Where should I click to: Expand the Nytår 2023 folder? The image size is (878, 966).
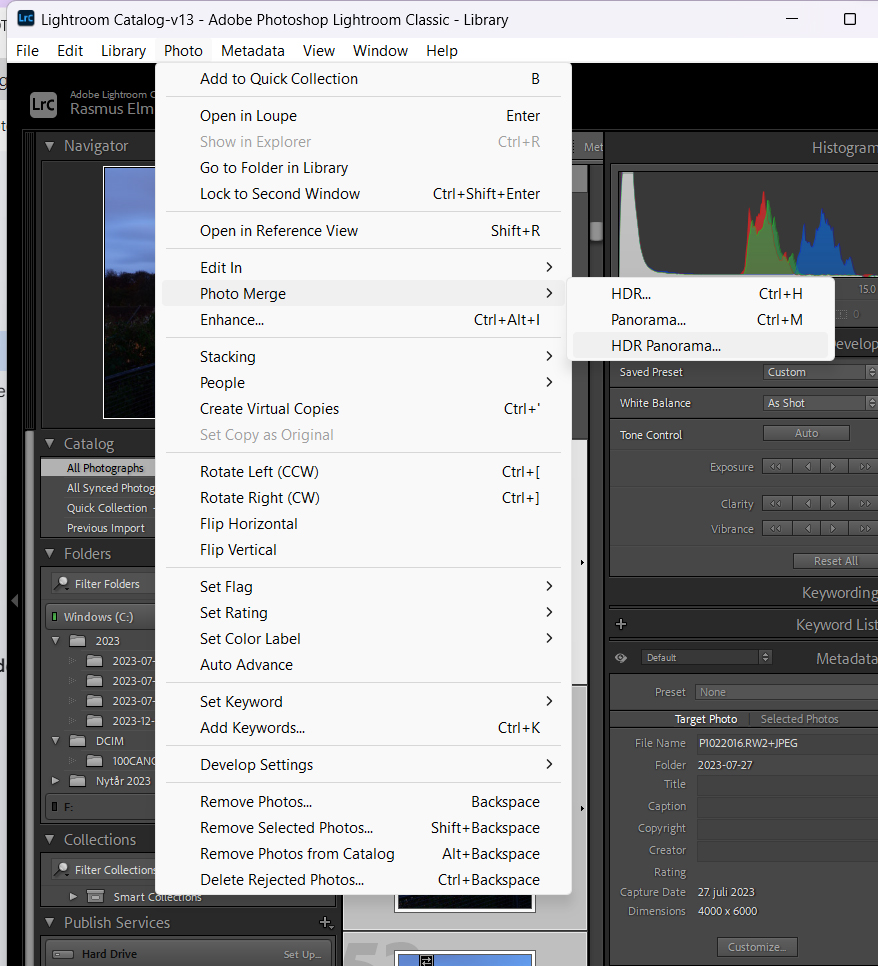coord(56,781)
